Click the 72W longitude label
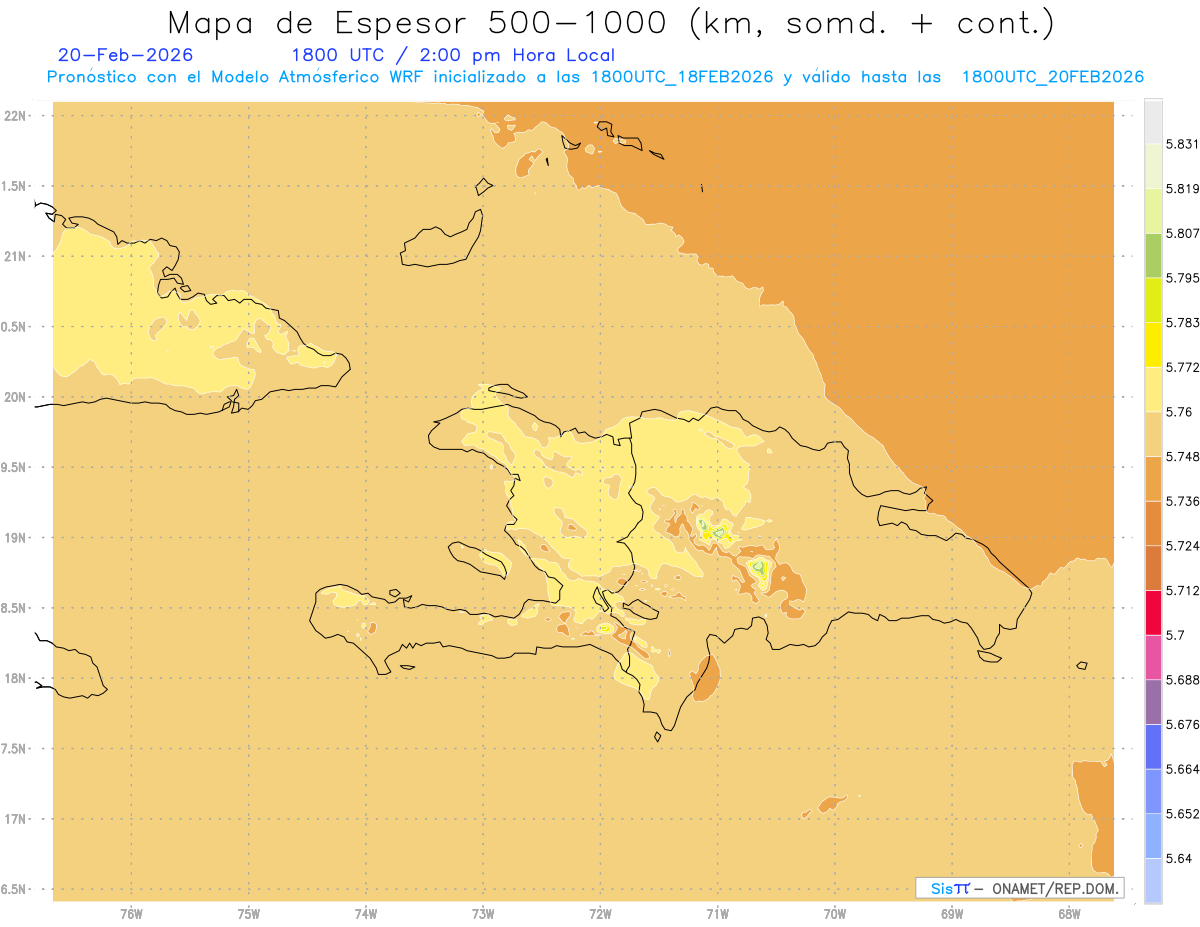The height and width of the screenshot is (927, 1200). point(600,914)
